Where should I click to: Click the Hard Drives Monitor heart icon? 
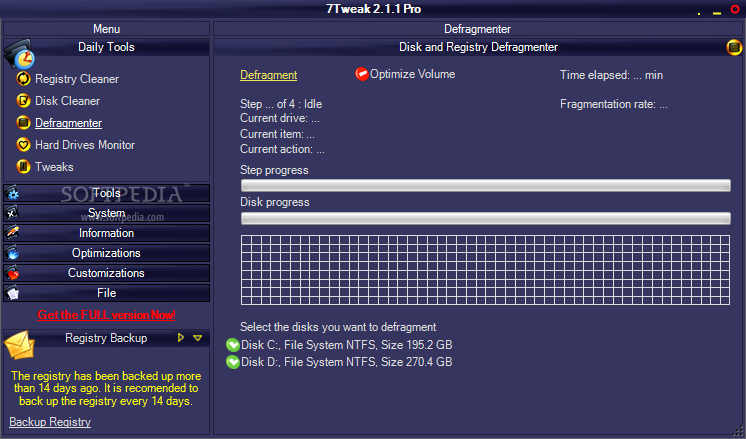[x=23, y=145]
